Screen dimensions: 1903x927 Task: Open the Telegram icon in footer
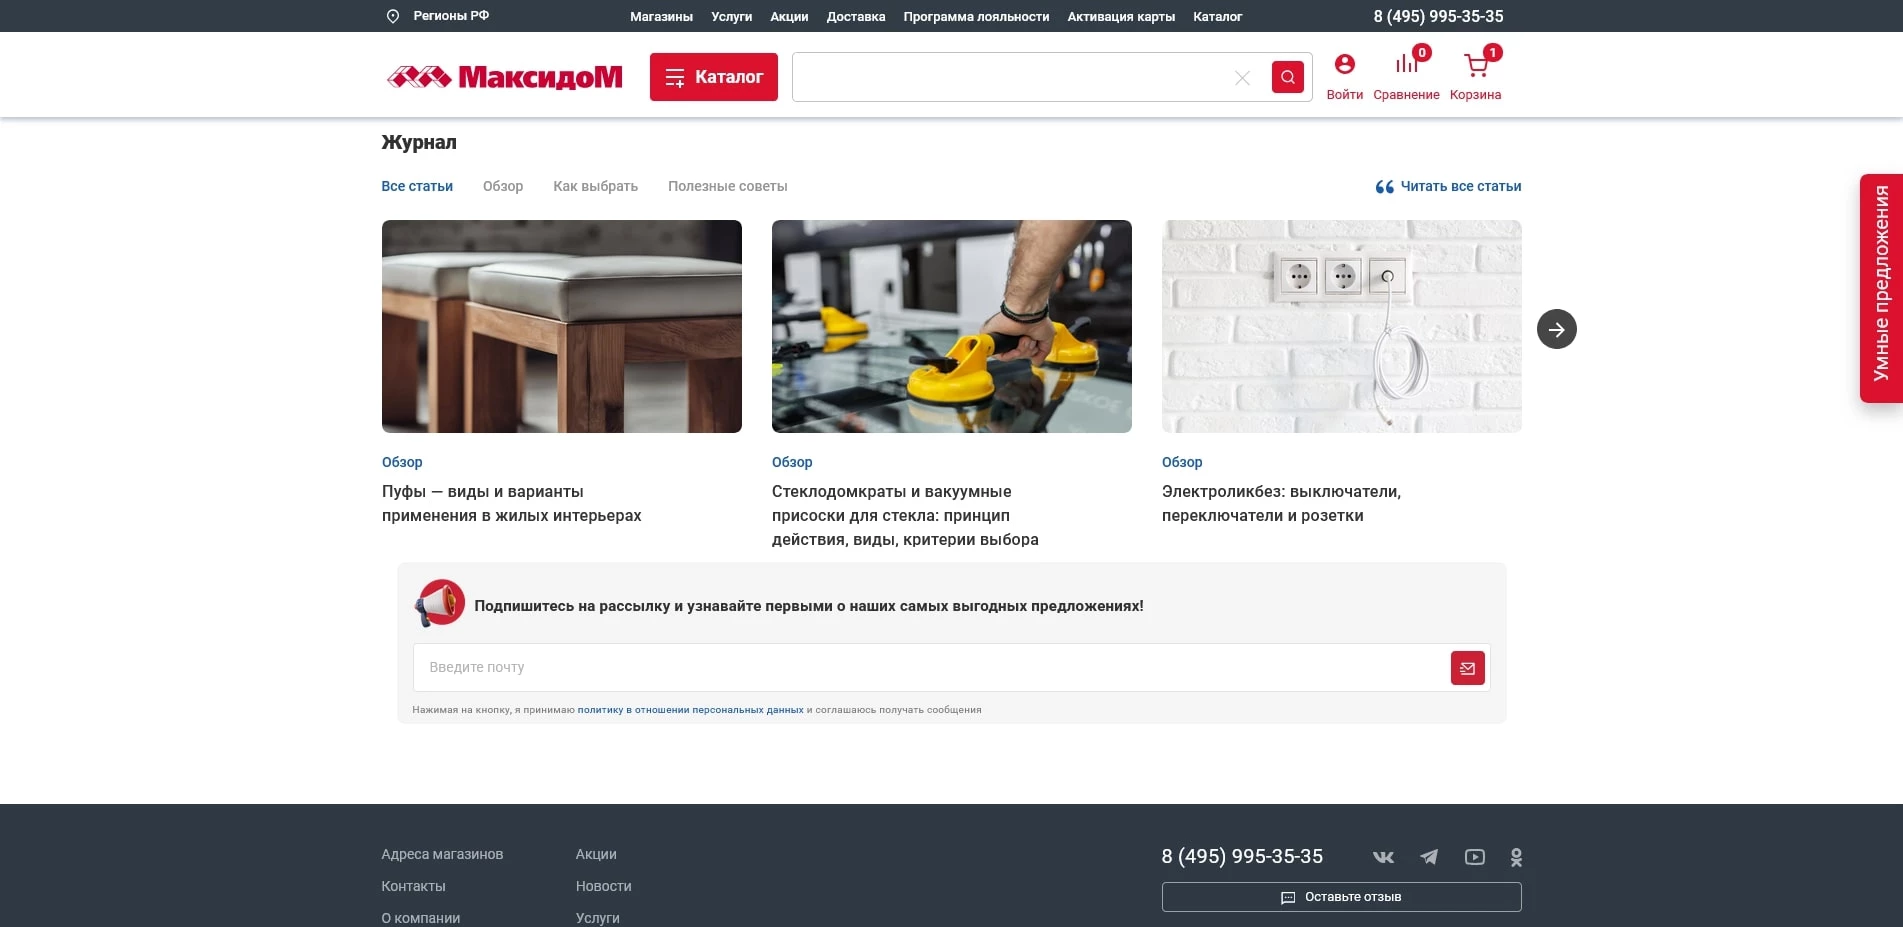[1429, 857]
